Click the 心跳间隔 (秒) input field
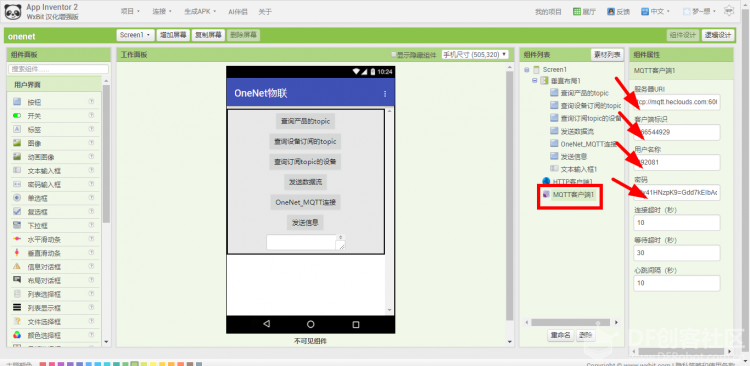Image resolution: width=750 pixels, height=366 pixels. coord(676,283)
